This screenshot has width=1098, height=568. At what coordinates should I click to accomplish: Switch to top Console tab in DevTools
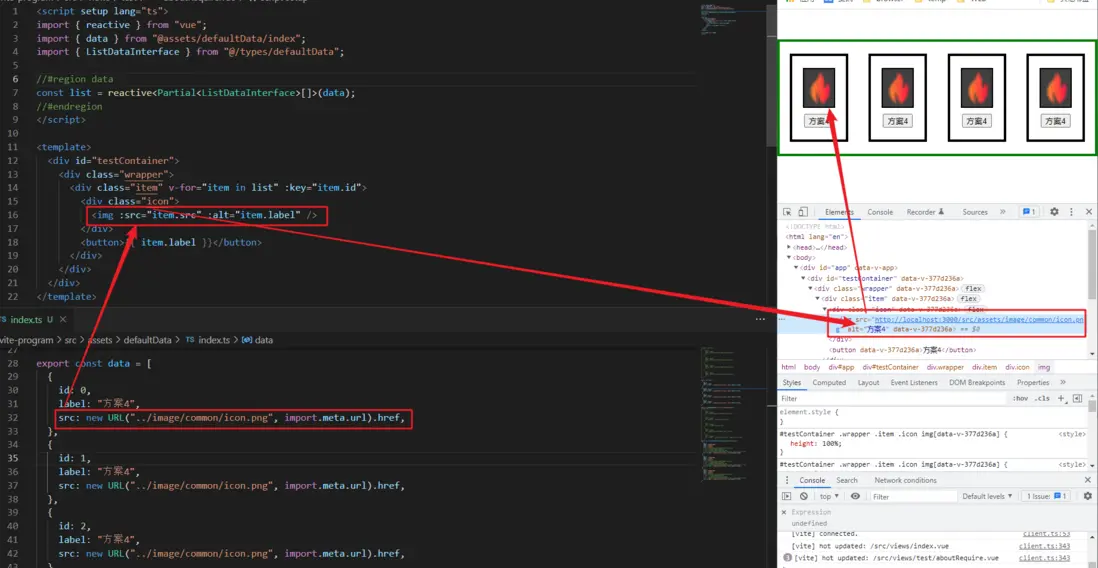coord(880,212)
